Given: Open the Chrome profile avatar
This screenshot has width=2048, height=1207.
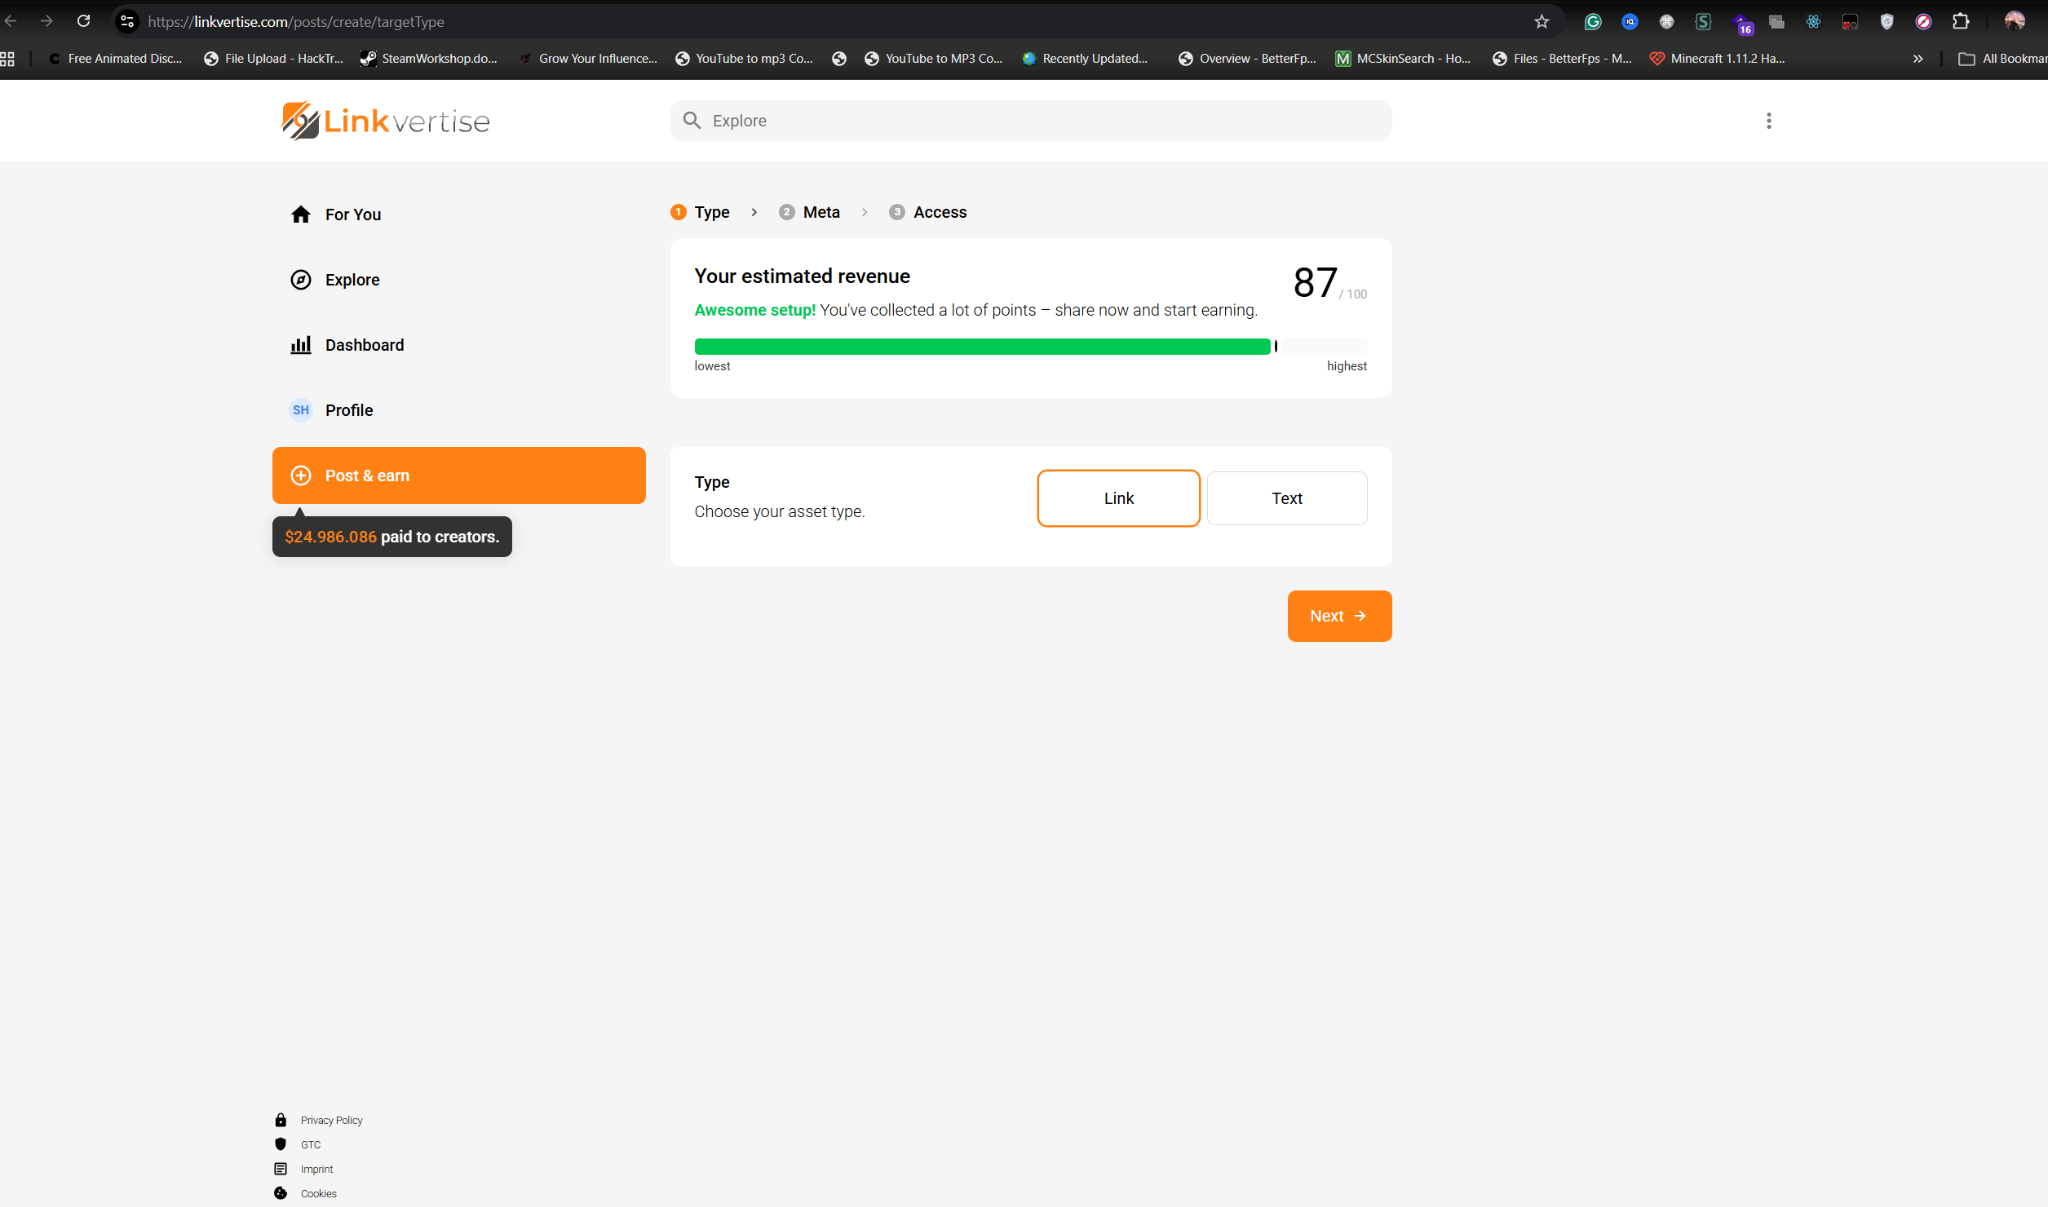Looking at the screenshot, I should click(2014, 21).
